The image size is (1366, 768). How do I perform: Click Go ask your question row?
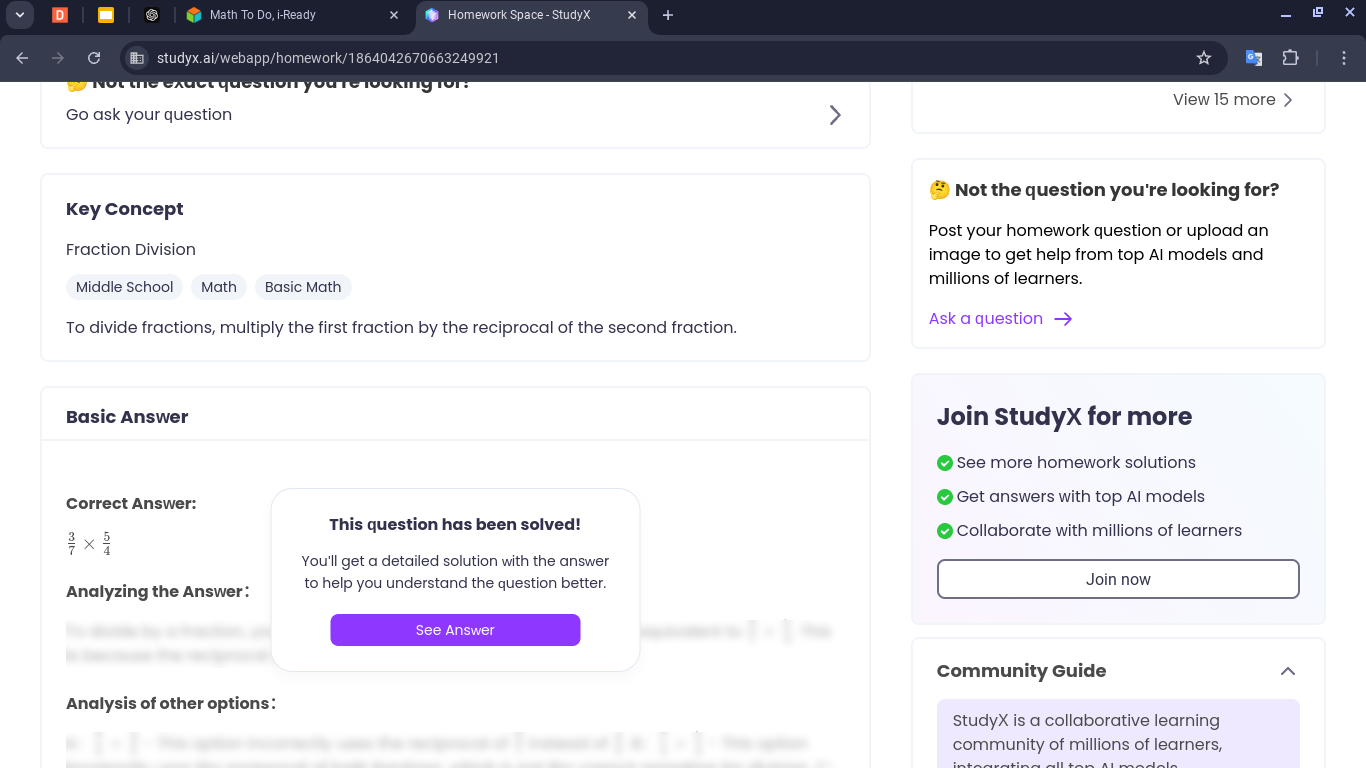(x=455, y=114)
